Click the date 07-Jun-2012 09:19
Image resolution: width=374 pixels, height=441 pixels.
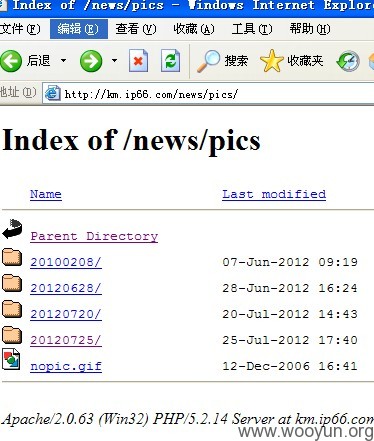tap(290, 262)
